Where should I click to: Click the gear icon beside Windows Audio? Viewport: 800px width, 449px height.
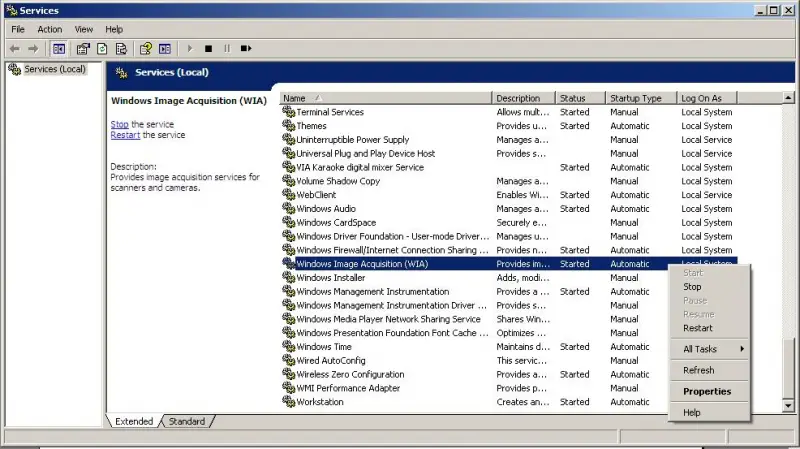point(289,208)
